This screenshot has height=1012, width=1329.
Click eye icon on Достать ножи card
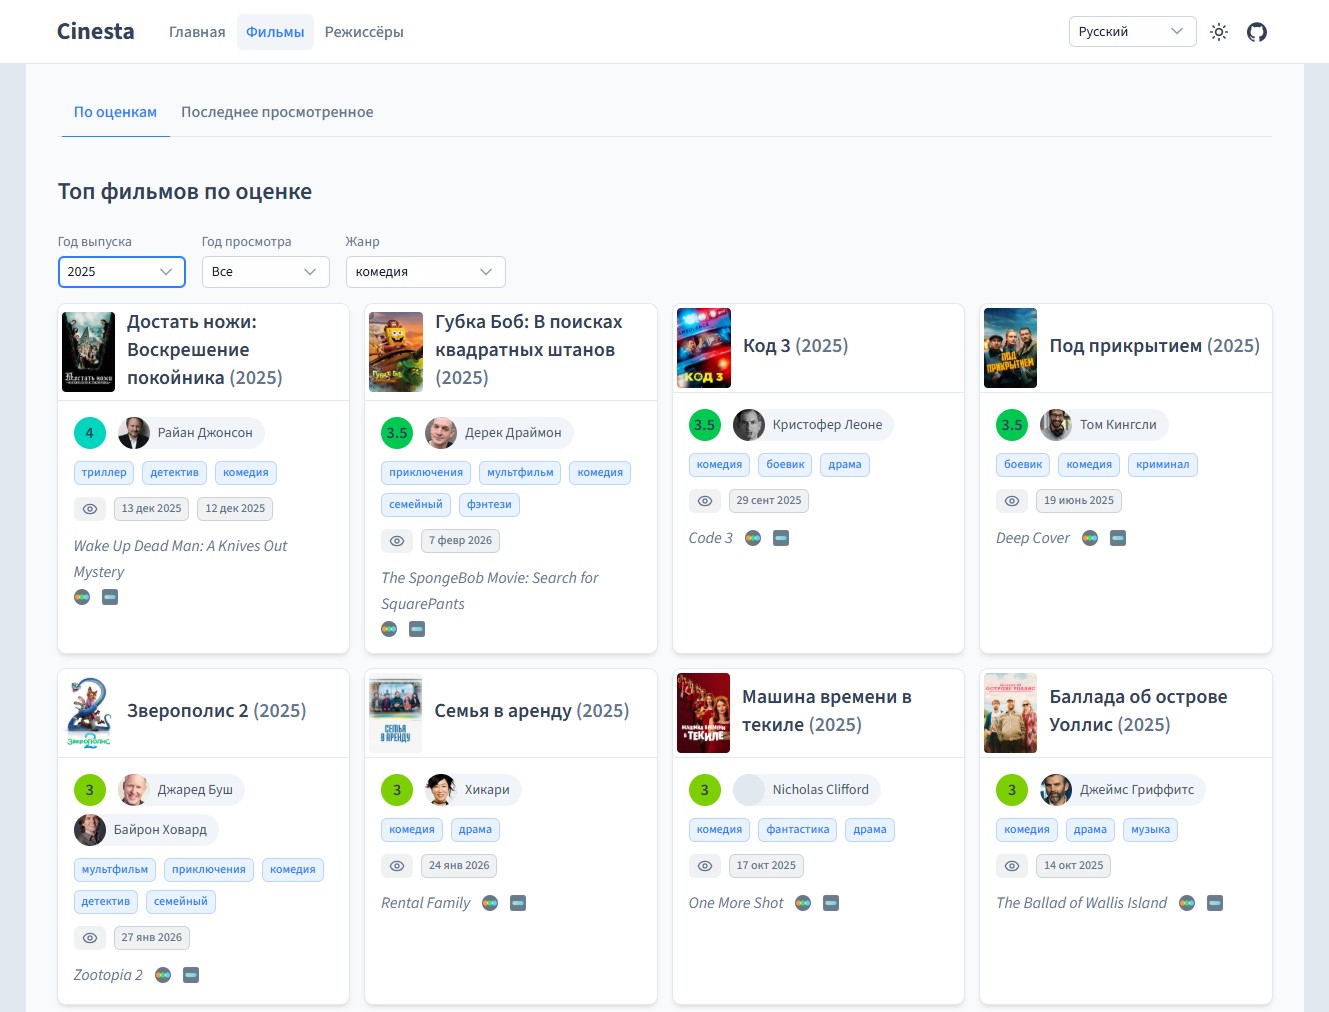(x=90, y=509)
